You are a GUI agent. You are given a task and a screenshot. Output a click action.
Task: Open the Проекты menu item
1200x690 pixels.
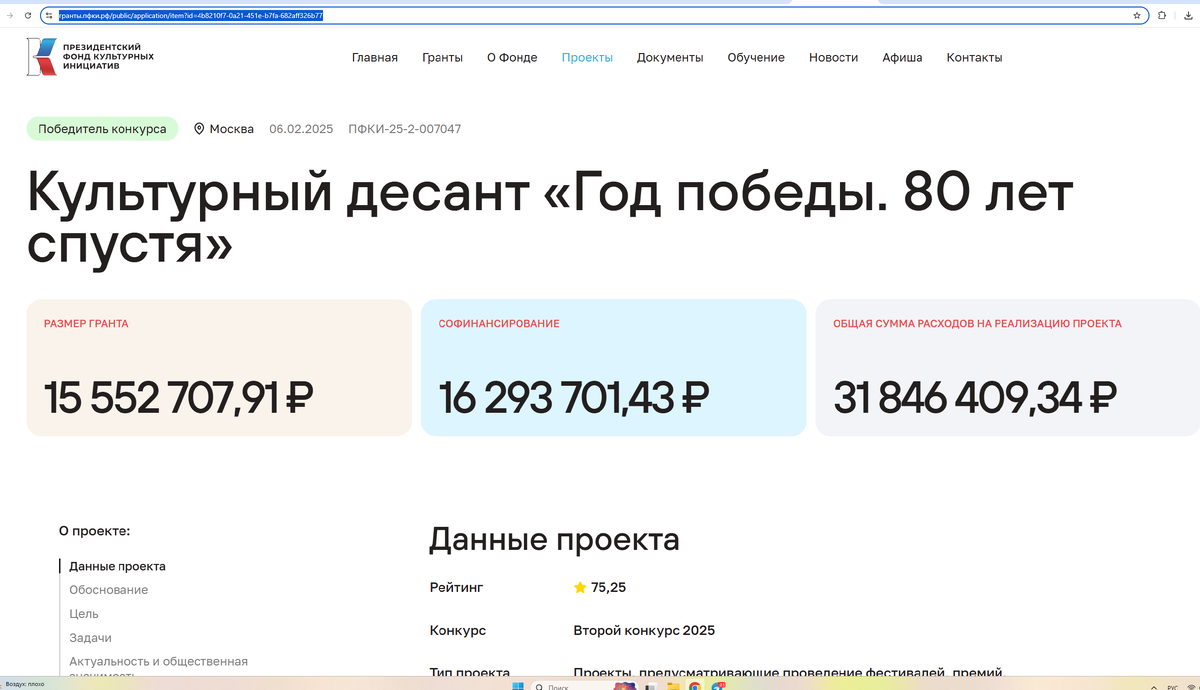588,57
